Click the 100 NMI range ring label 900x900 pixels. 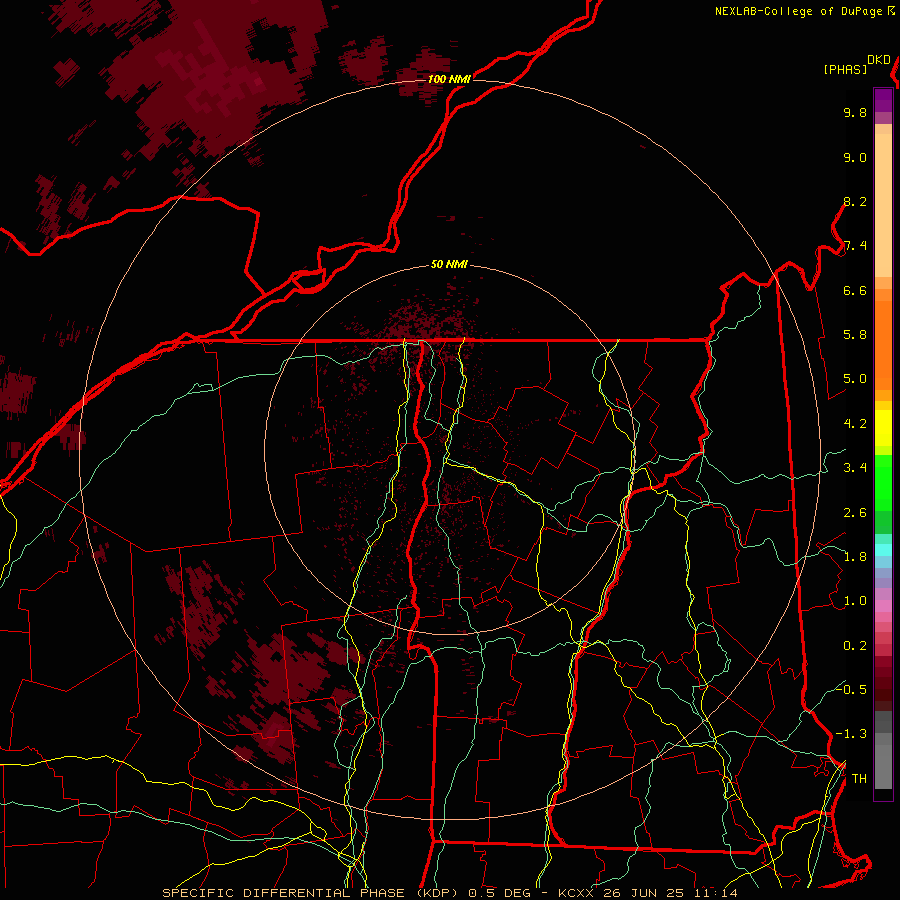click(449, 79)
